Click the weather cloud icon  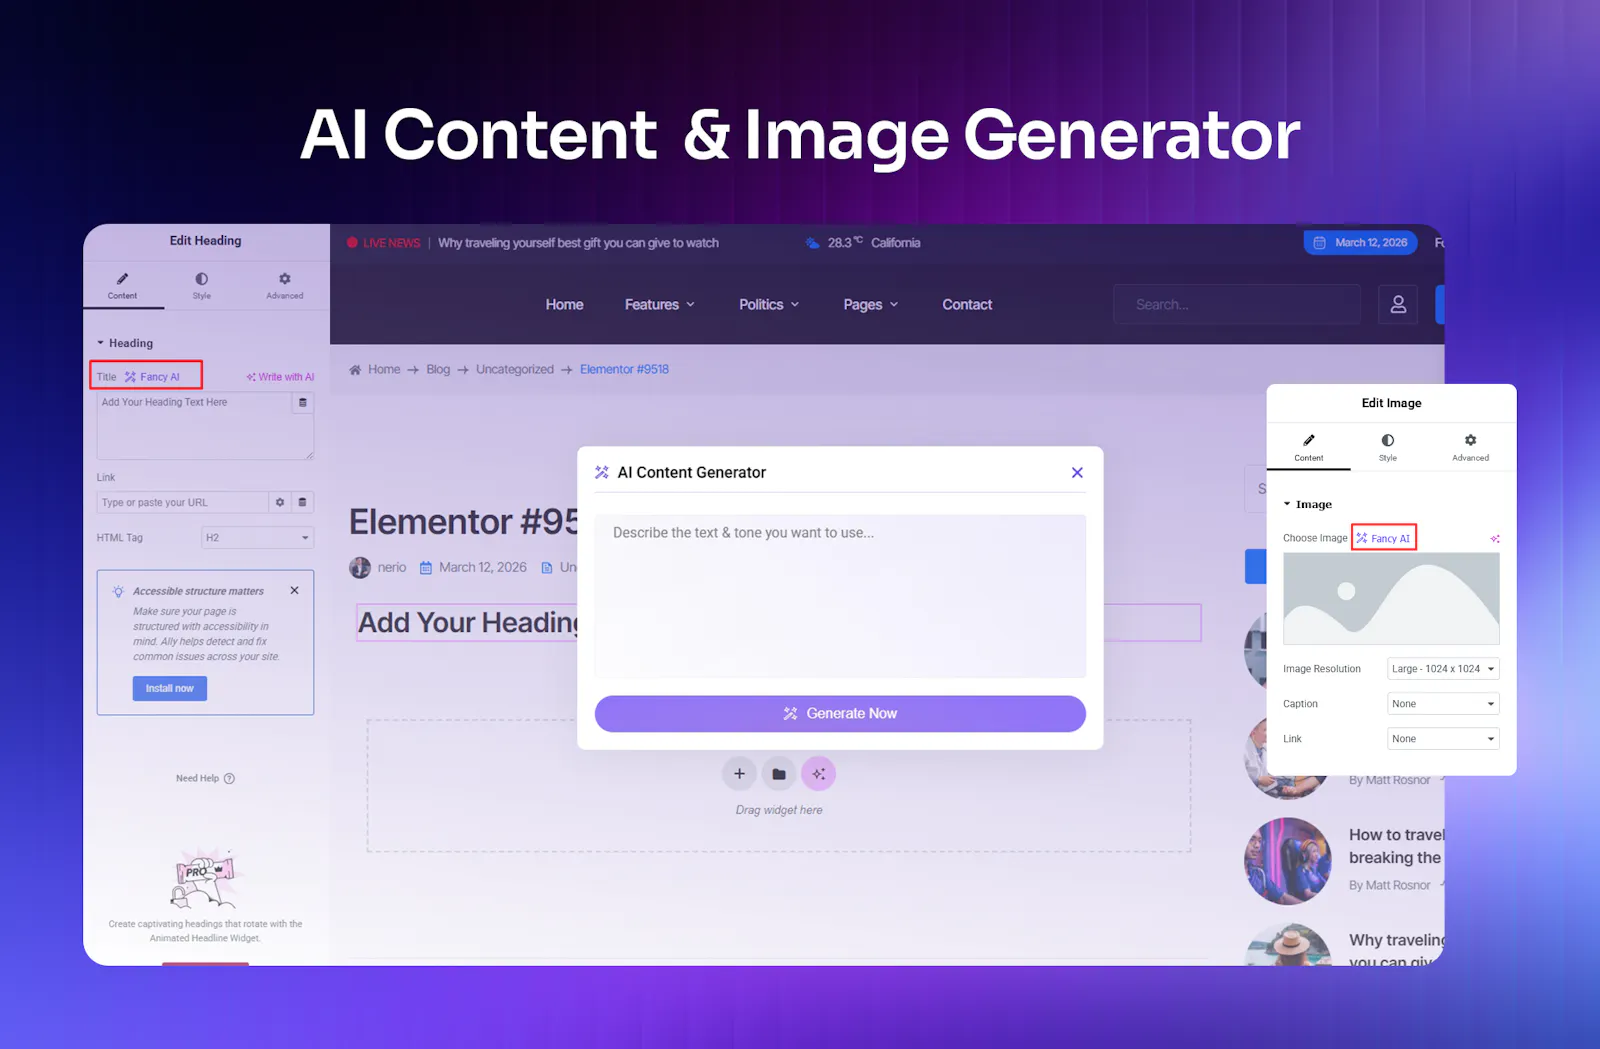[x=812, y=243]
